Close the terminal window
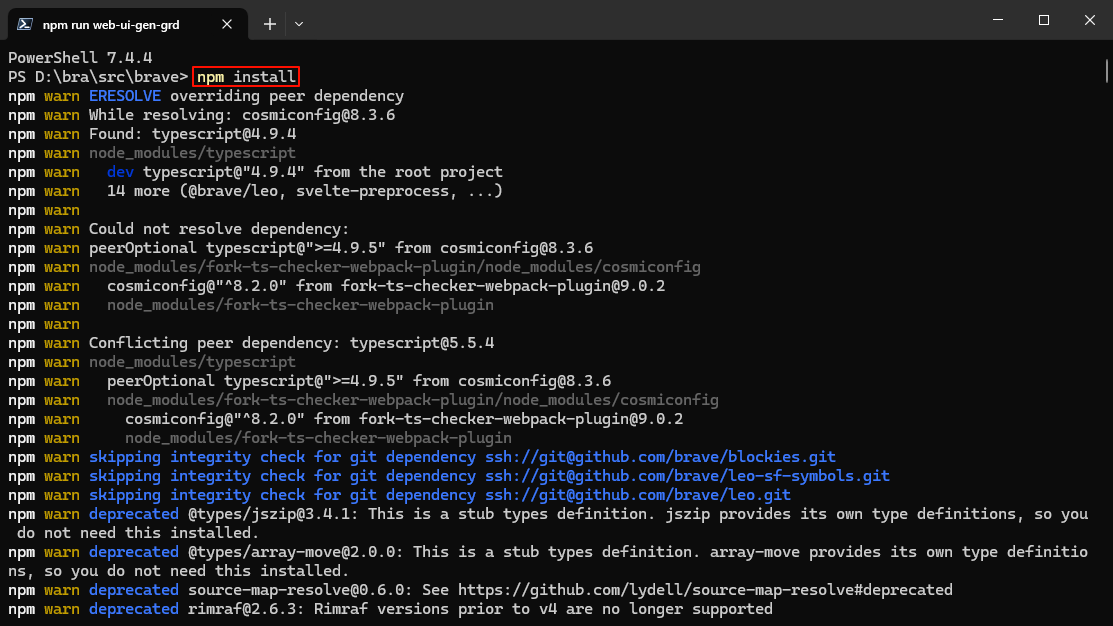Image resolution: width=1113 pixels, height=626 pixels. (1090, 20)
